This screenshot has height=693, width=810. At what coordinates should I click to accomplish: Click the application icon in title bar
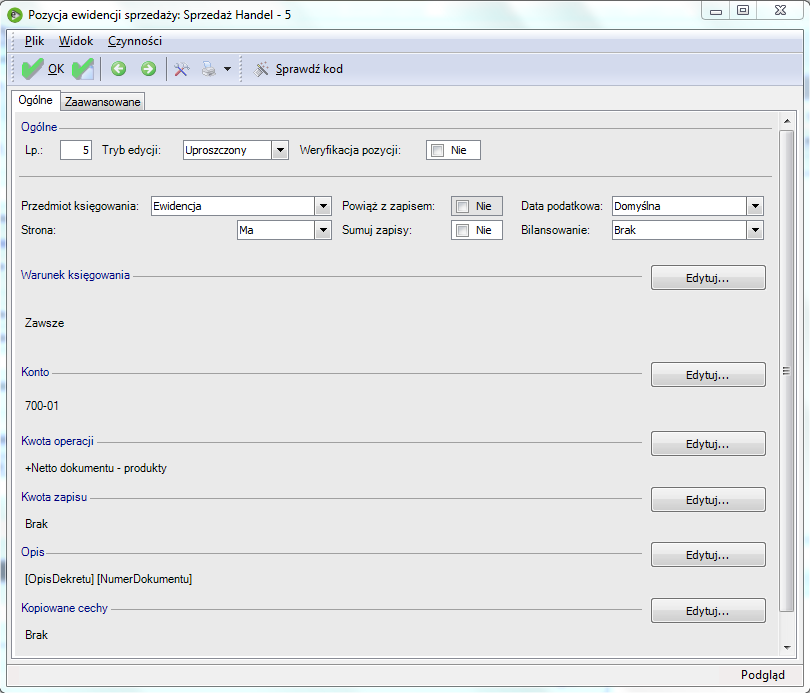tap(15, 15)
